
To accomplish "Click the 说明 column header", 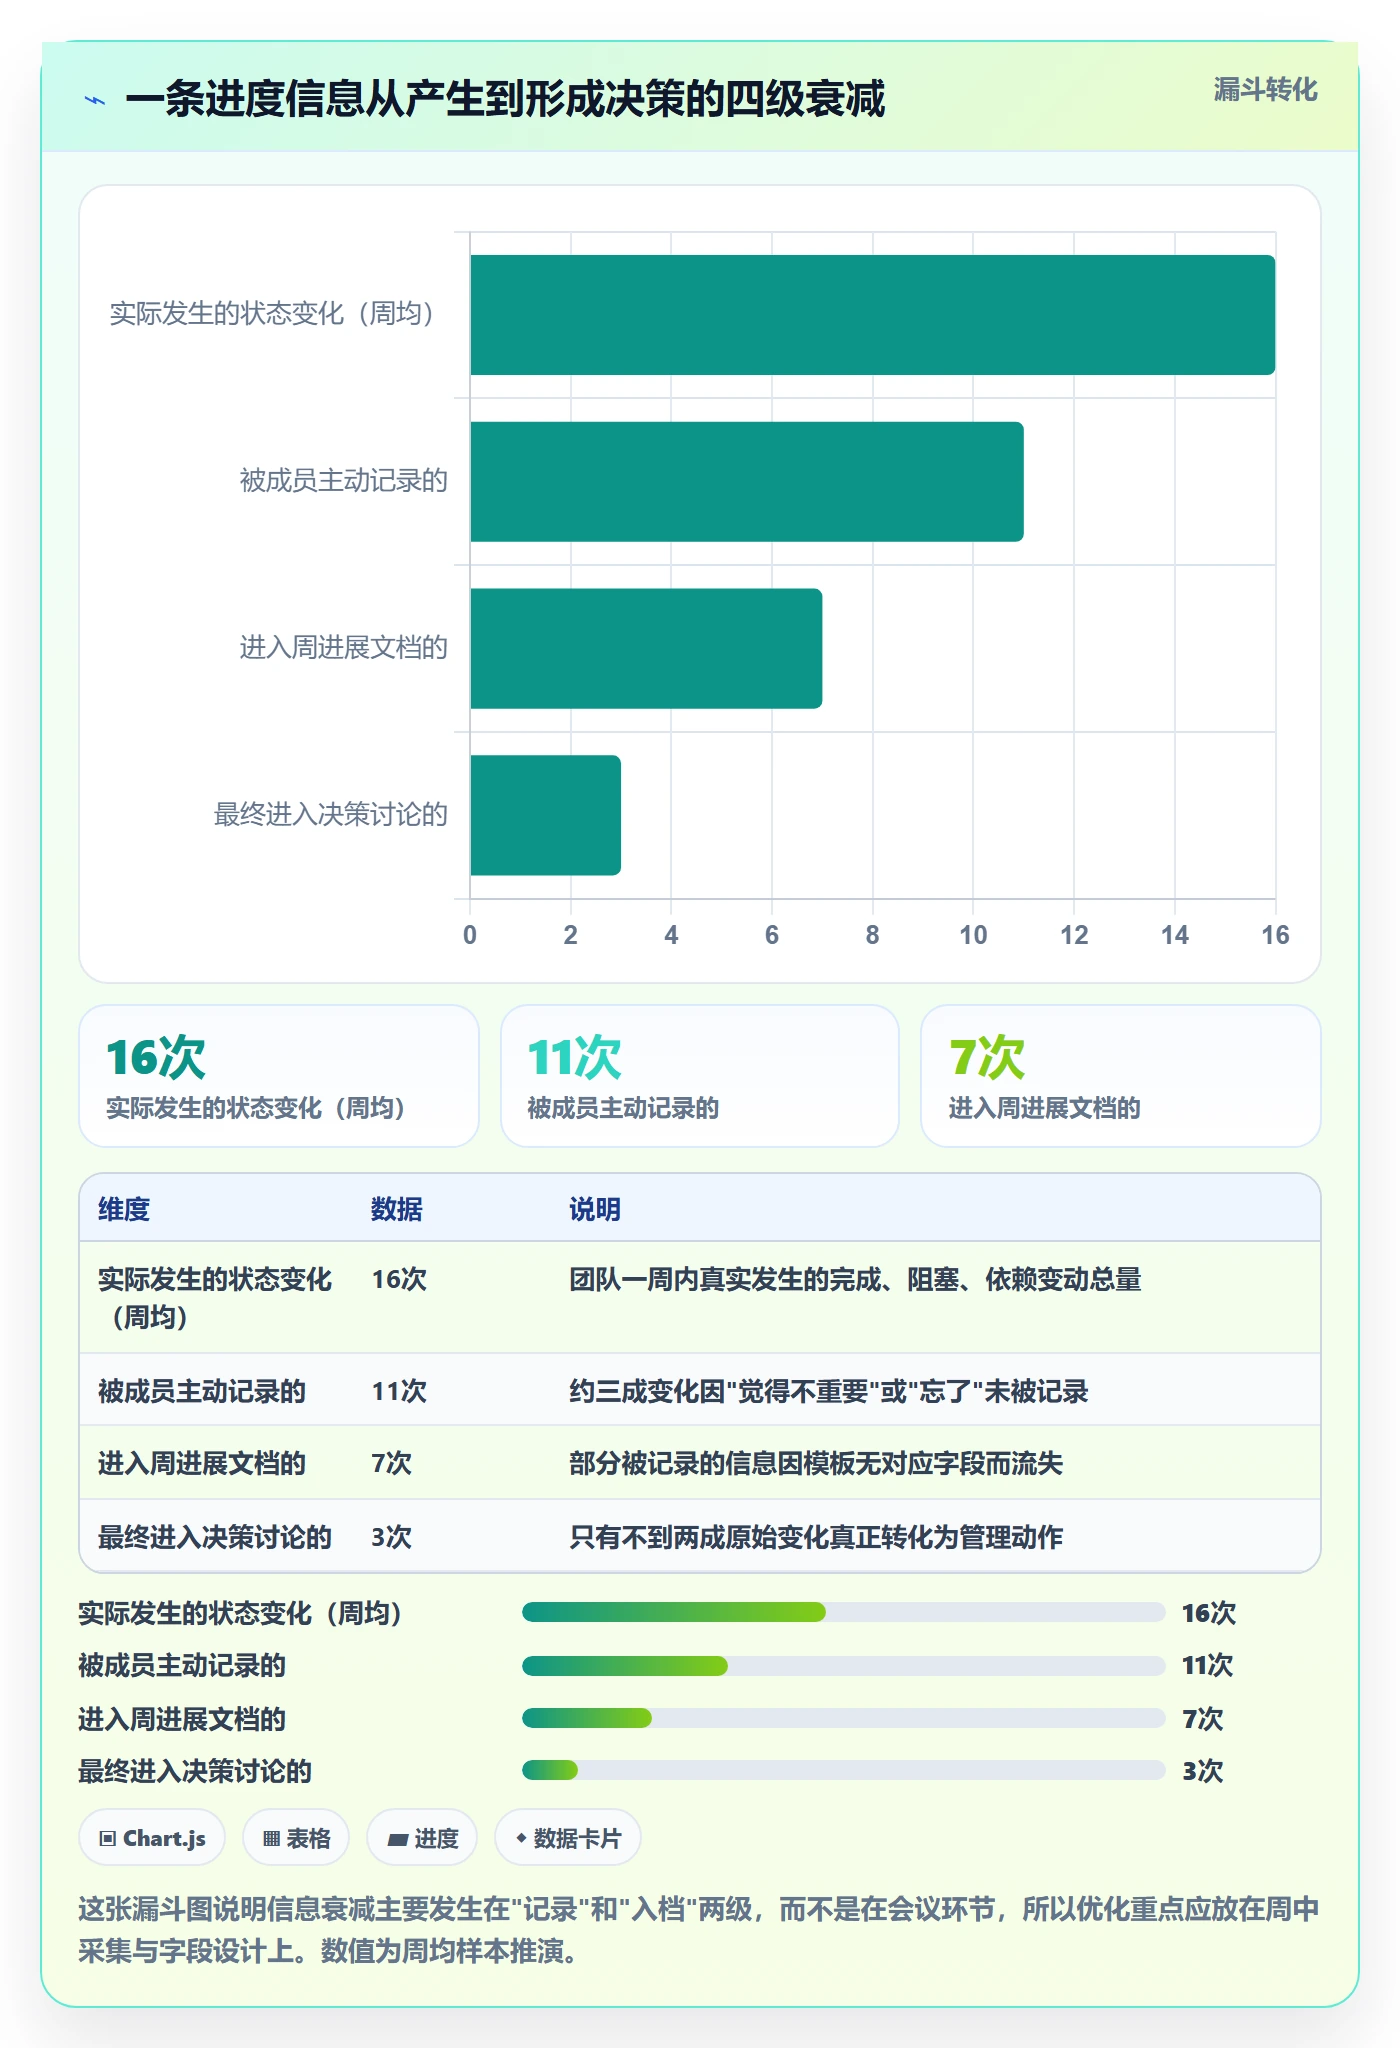I will [x=595, y=1209].
